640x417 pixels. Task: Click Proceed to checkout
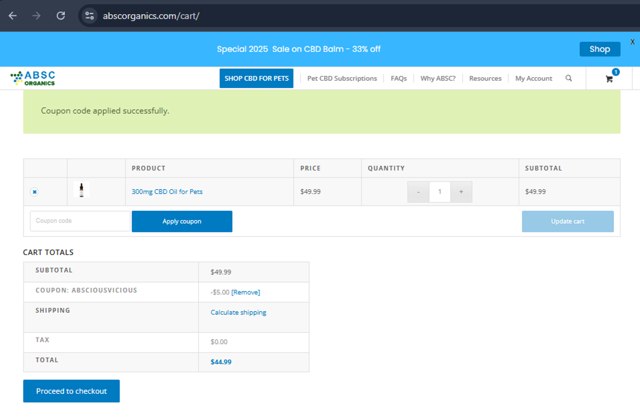pyautogui.click(x=71, y=391)
